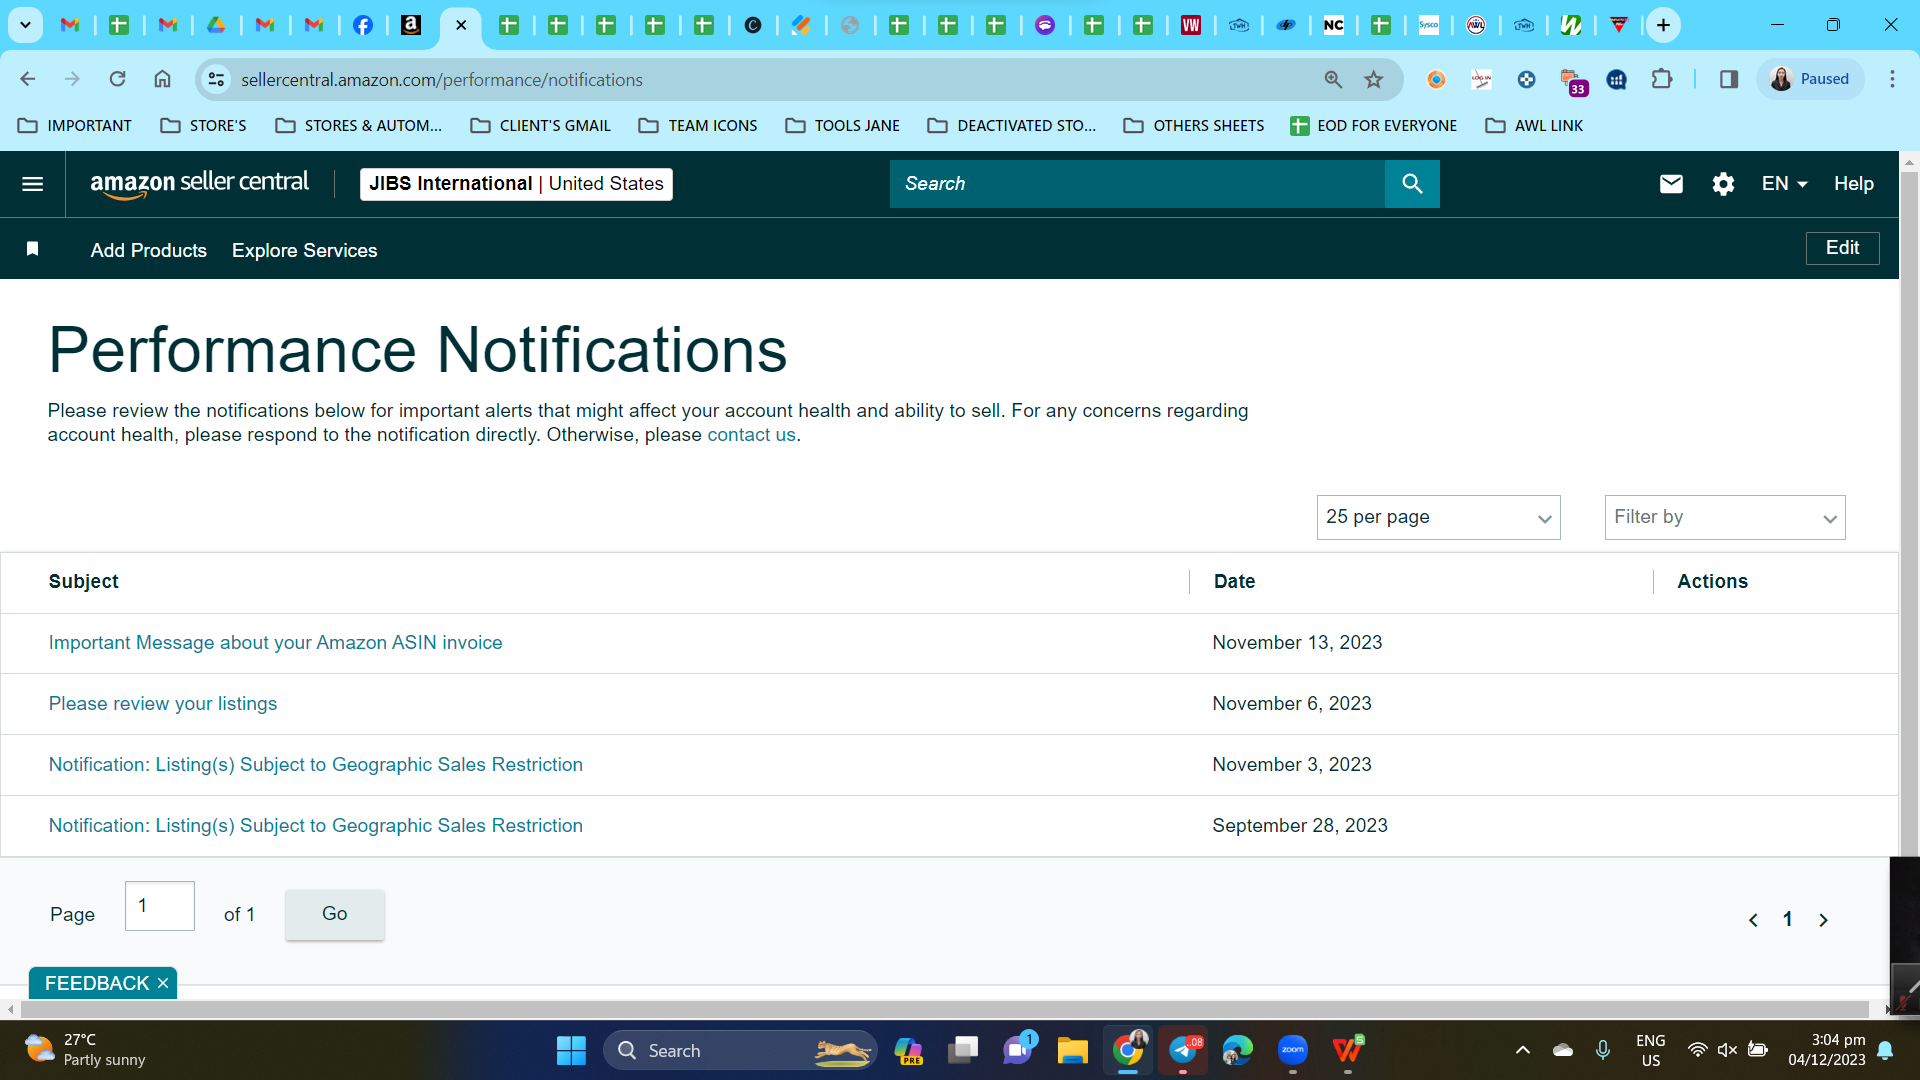1920x1080 pixels.
Task: Open Important Message about your Amazon ASIN invoice
Action: click(x=275, y=643)
